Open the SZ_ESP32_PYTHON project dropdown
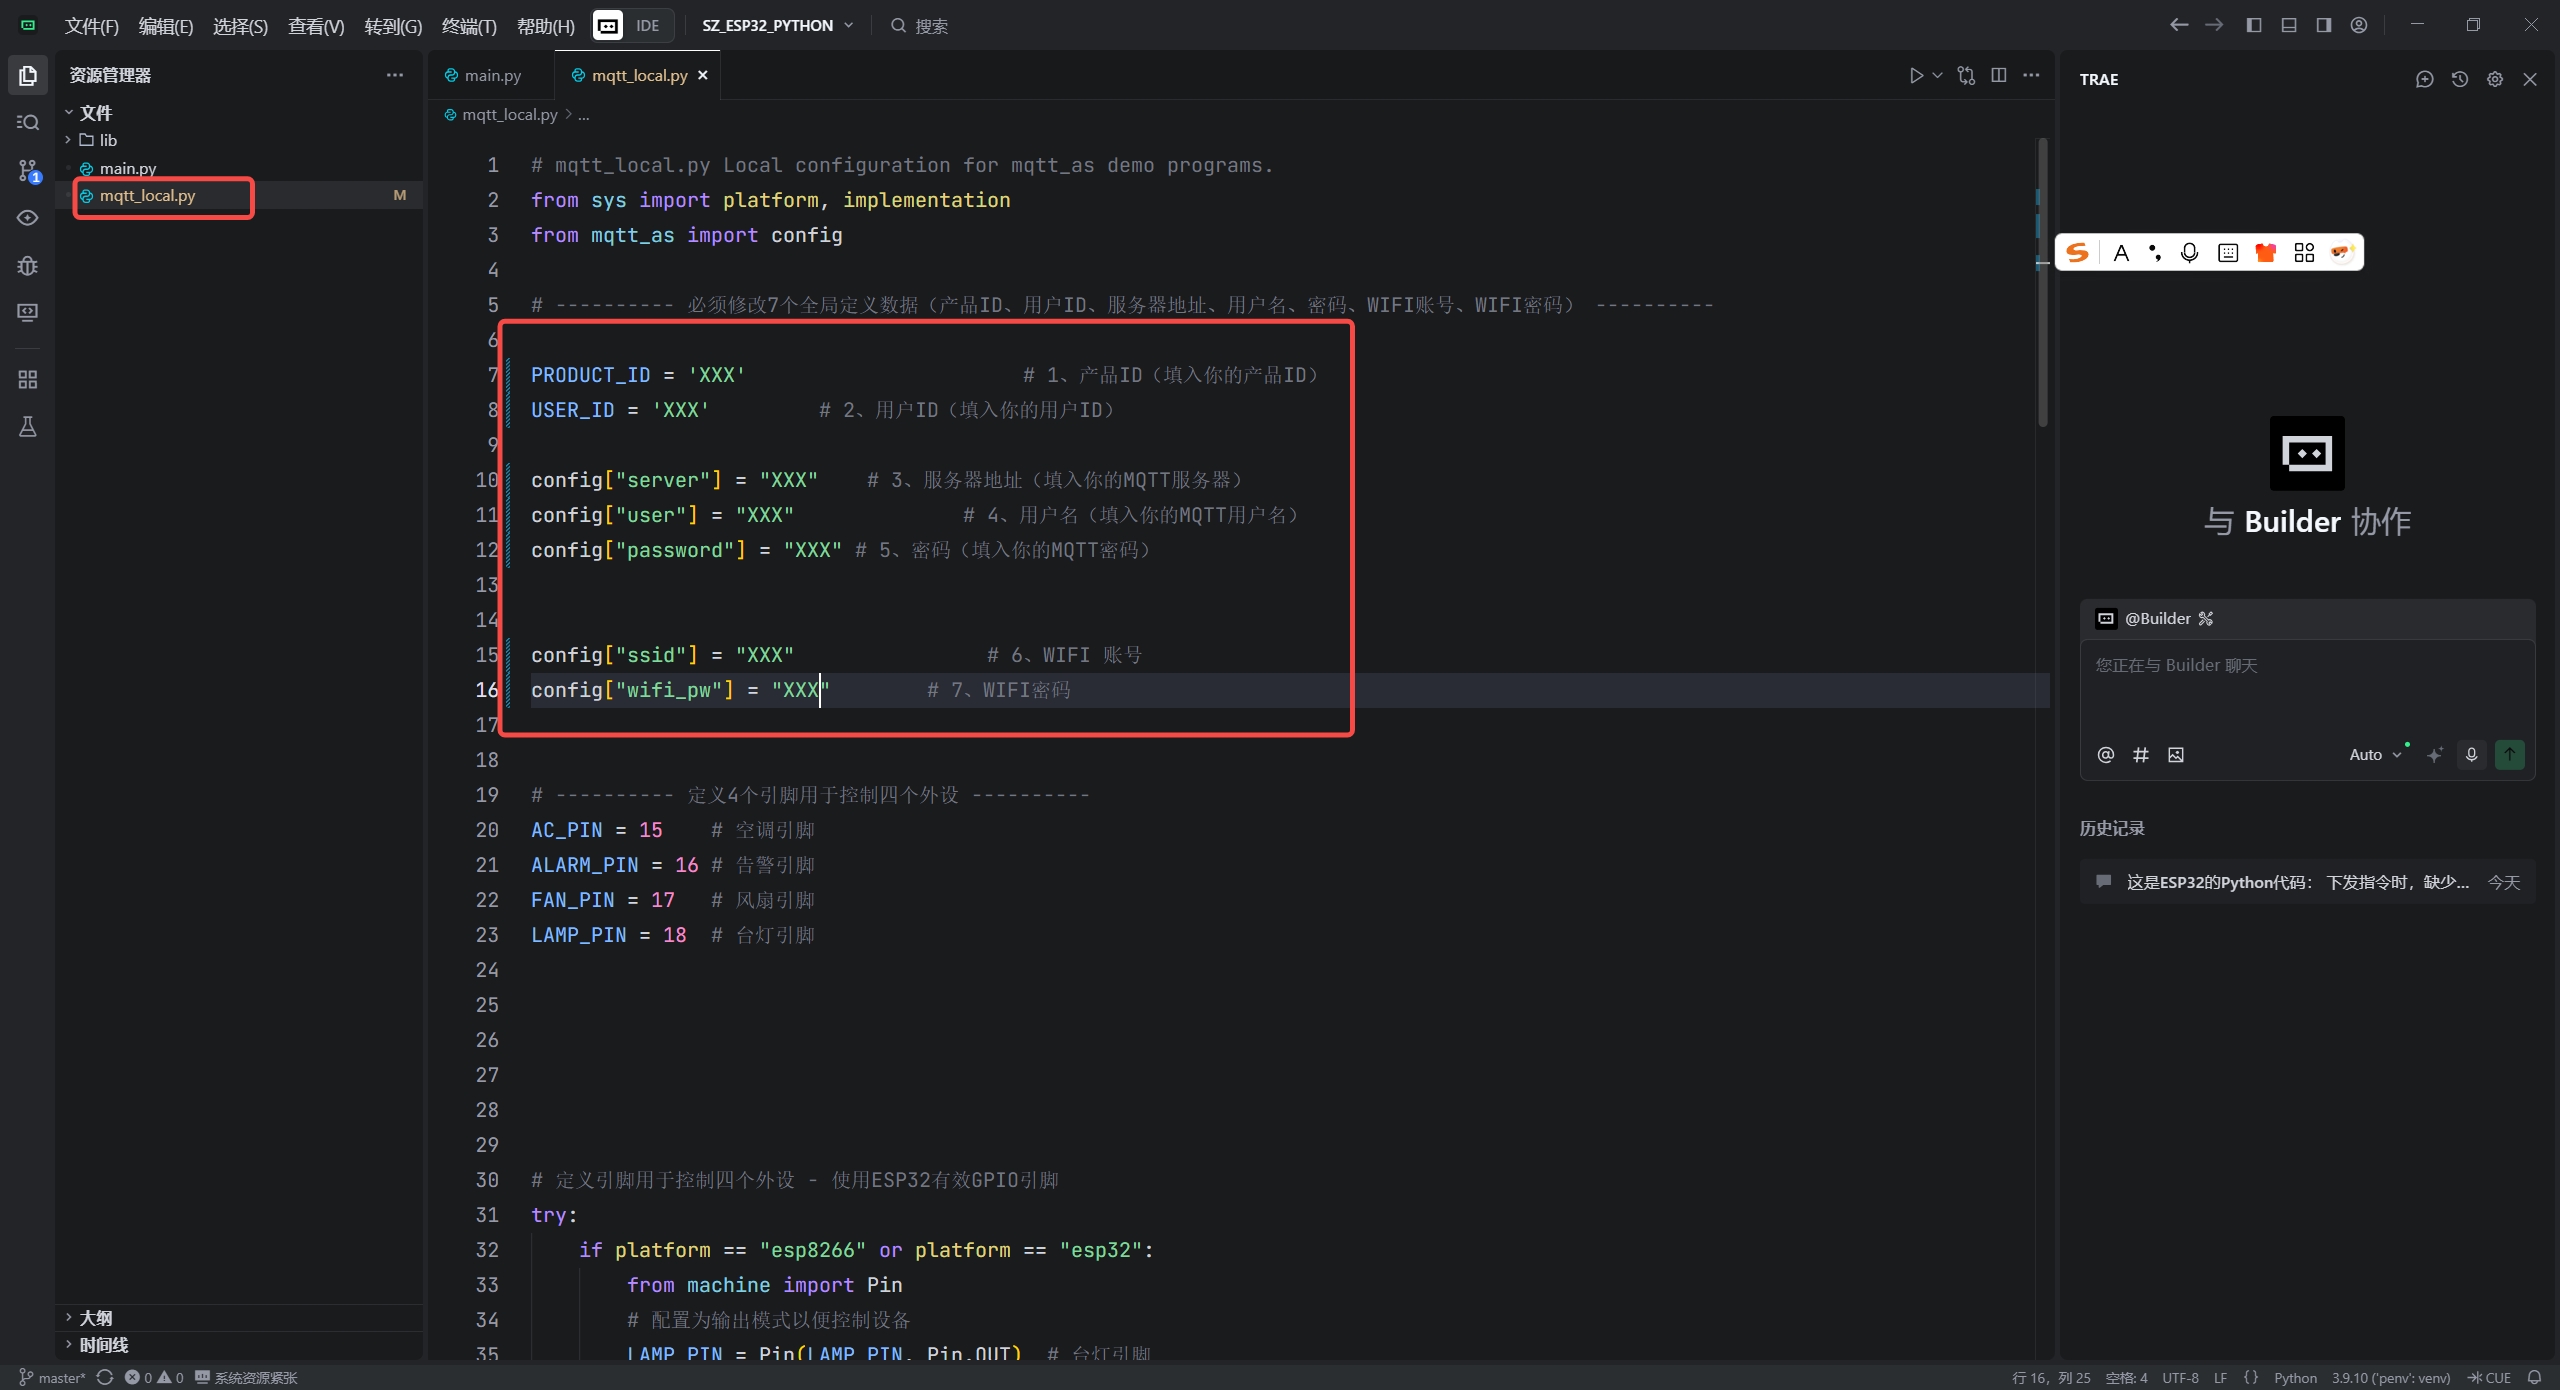2560x1390 pixels. tap(776, 25)
